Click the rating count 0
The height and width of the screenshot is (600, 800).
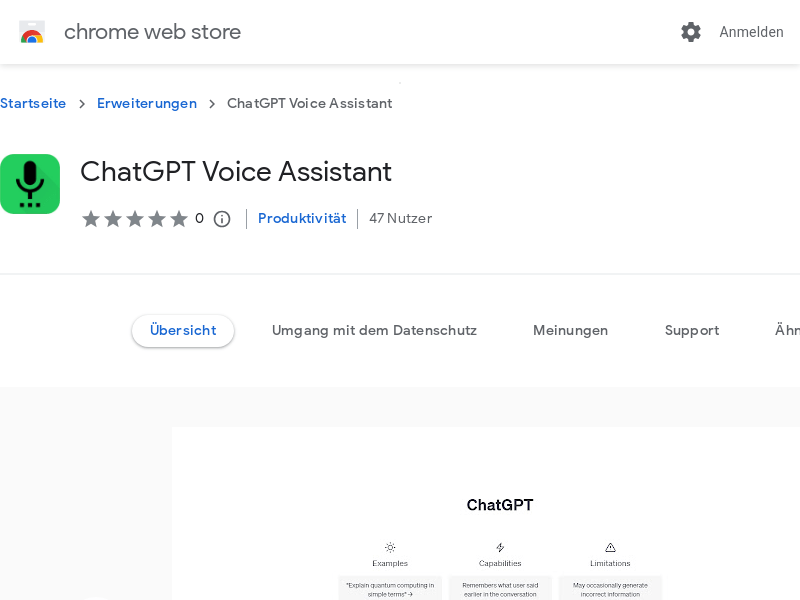[199, 218]
